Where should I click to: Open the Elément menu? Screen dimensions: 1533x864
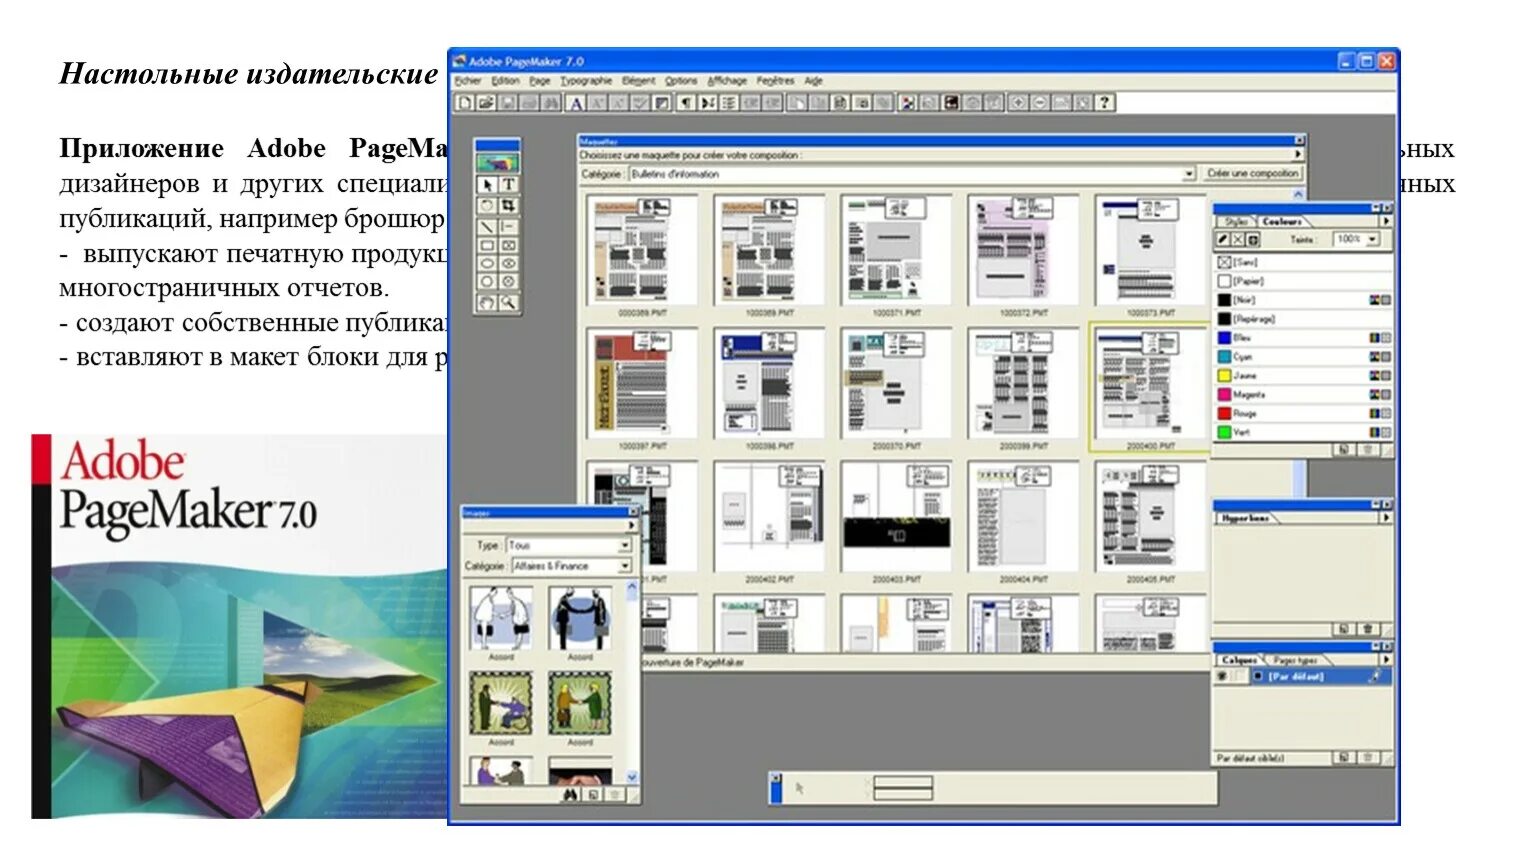(x=639, y=81)
